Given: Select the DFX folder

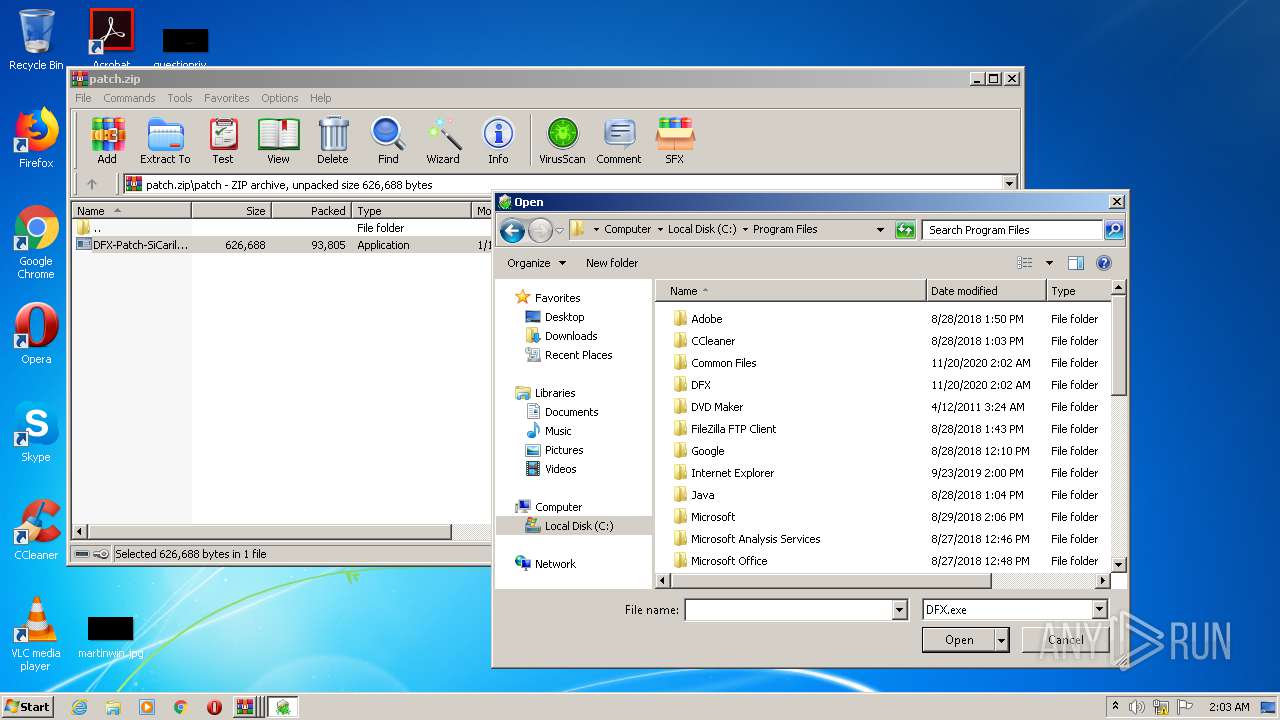Looking at the screenshot, I should pyautogui.click(x=701, y=385).
